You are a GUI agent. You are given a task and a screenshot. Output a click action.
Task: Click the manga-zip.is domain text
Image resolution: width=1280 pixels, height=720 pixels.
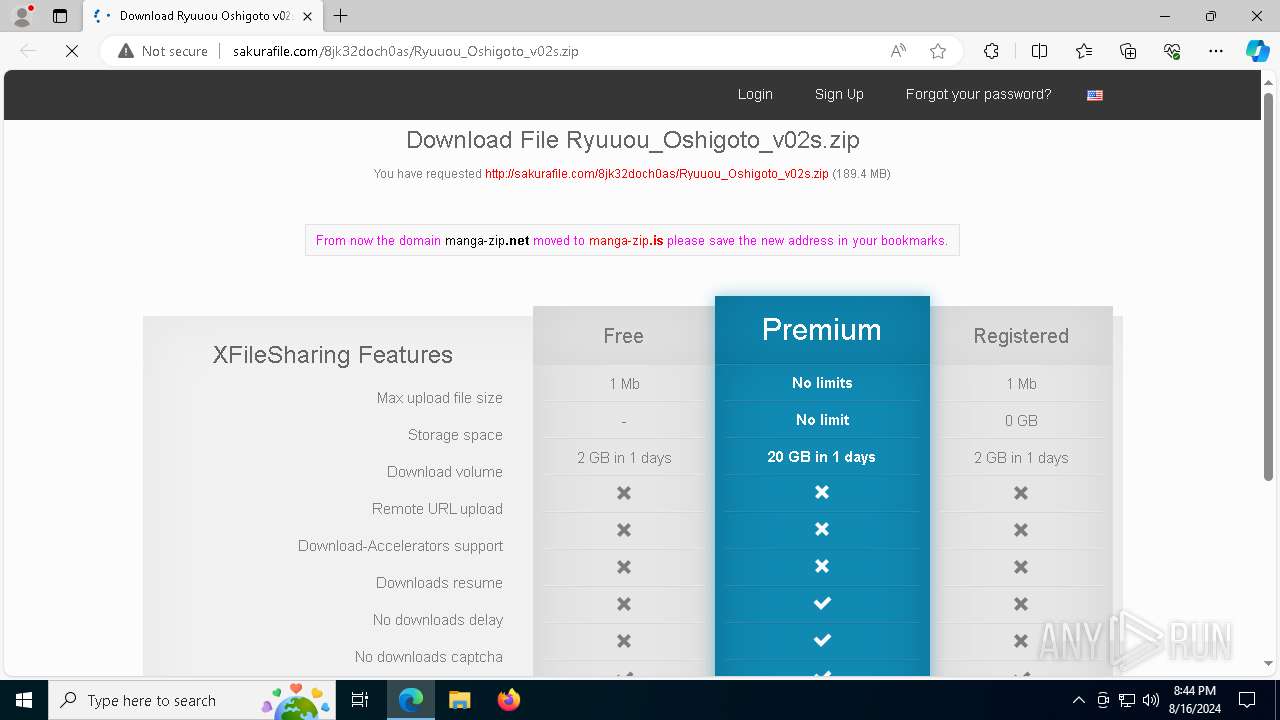(626, 241)
